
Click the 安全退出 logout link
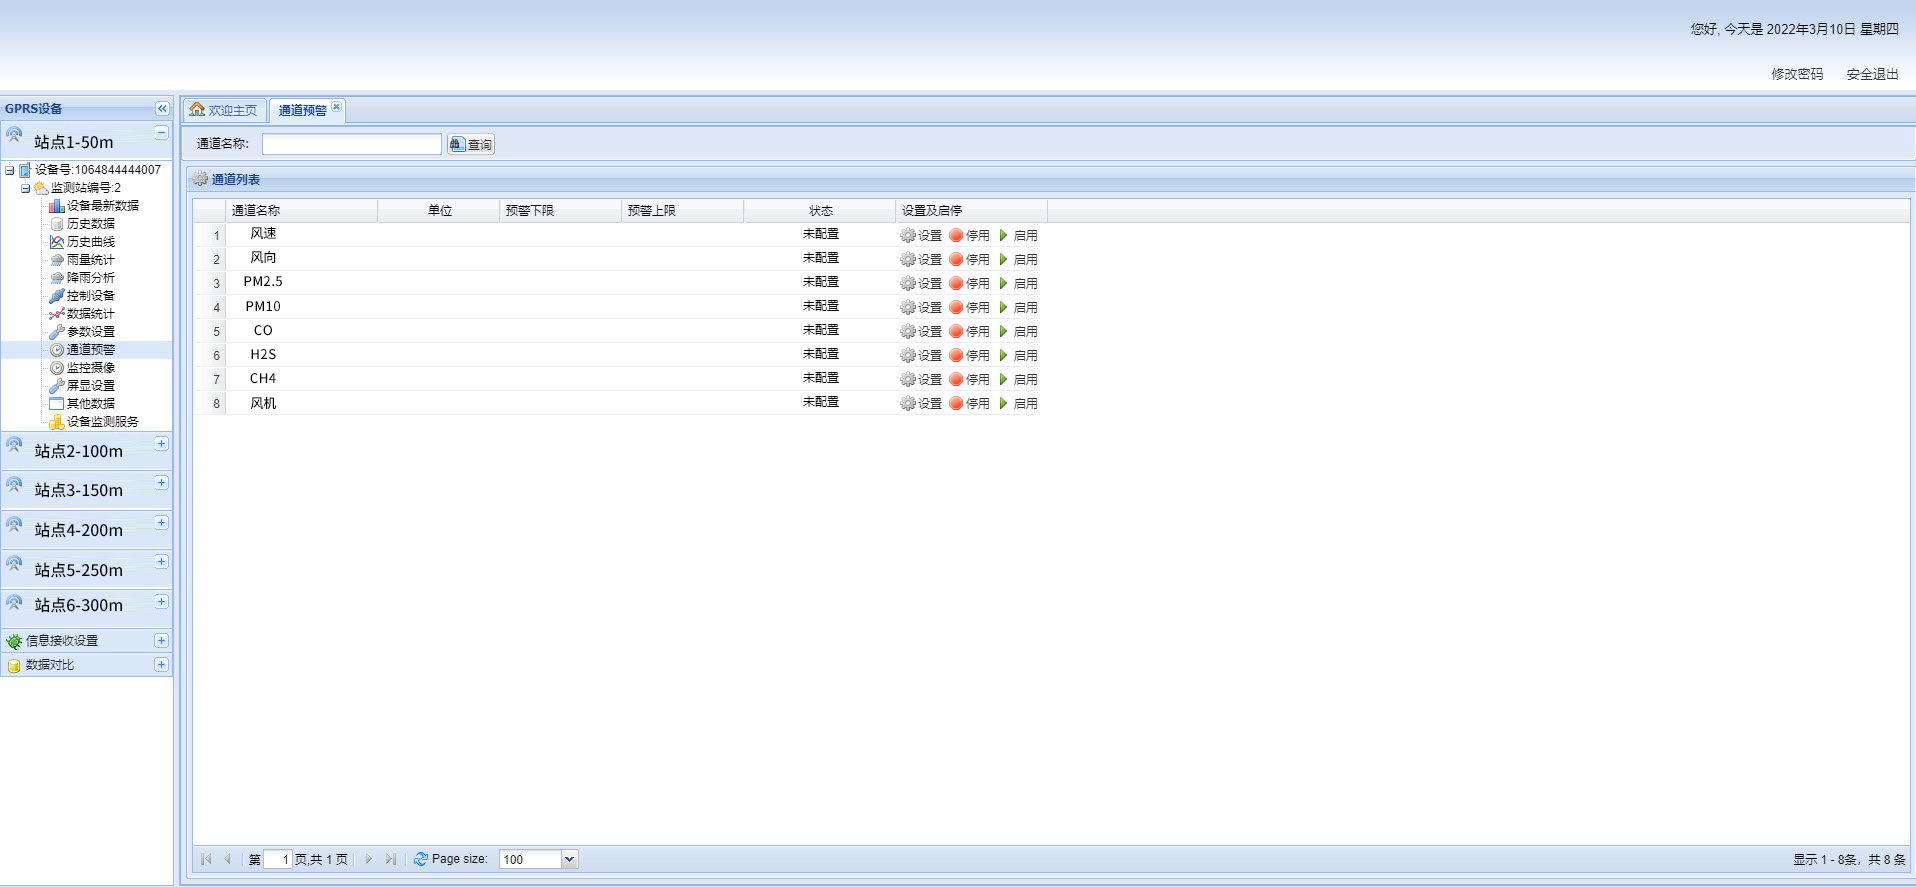click(x=1872, y=74)
